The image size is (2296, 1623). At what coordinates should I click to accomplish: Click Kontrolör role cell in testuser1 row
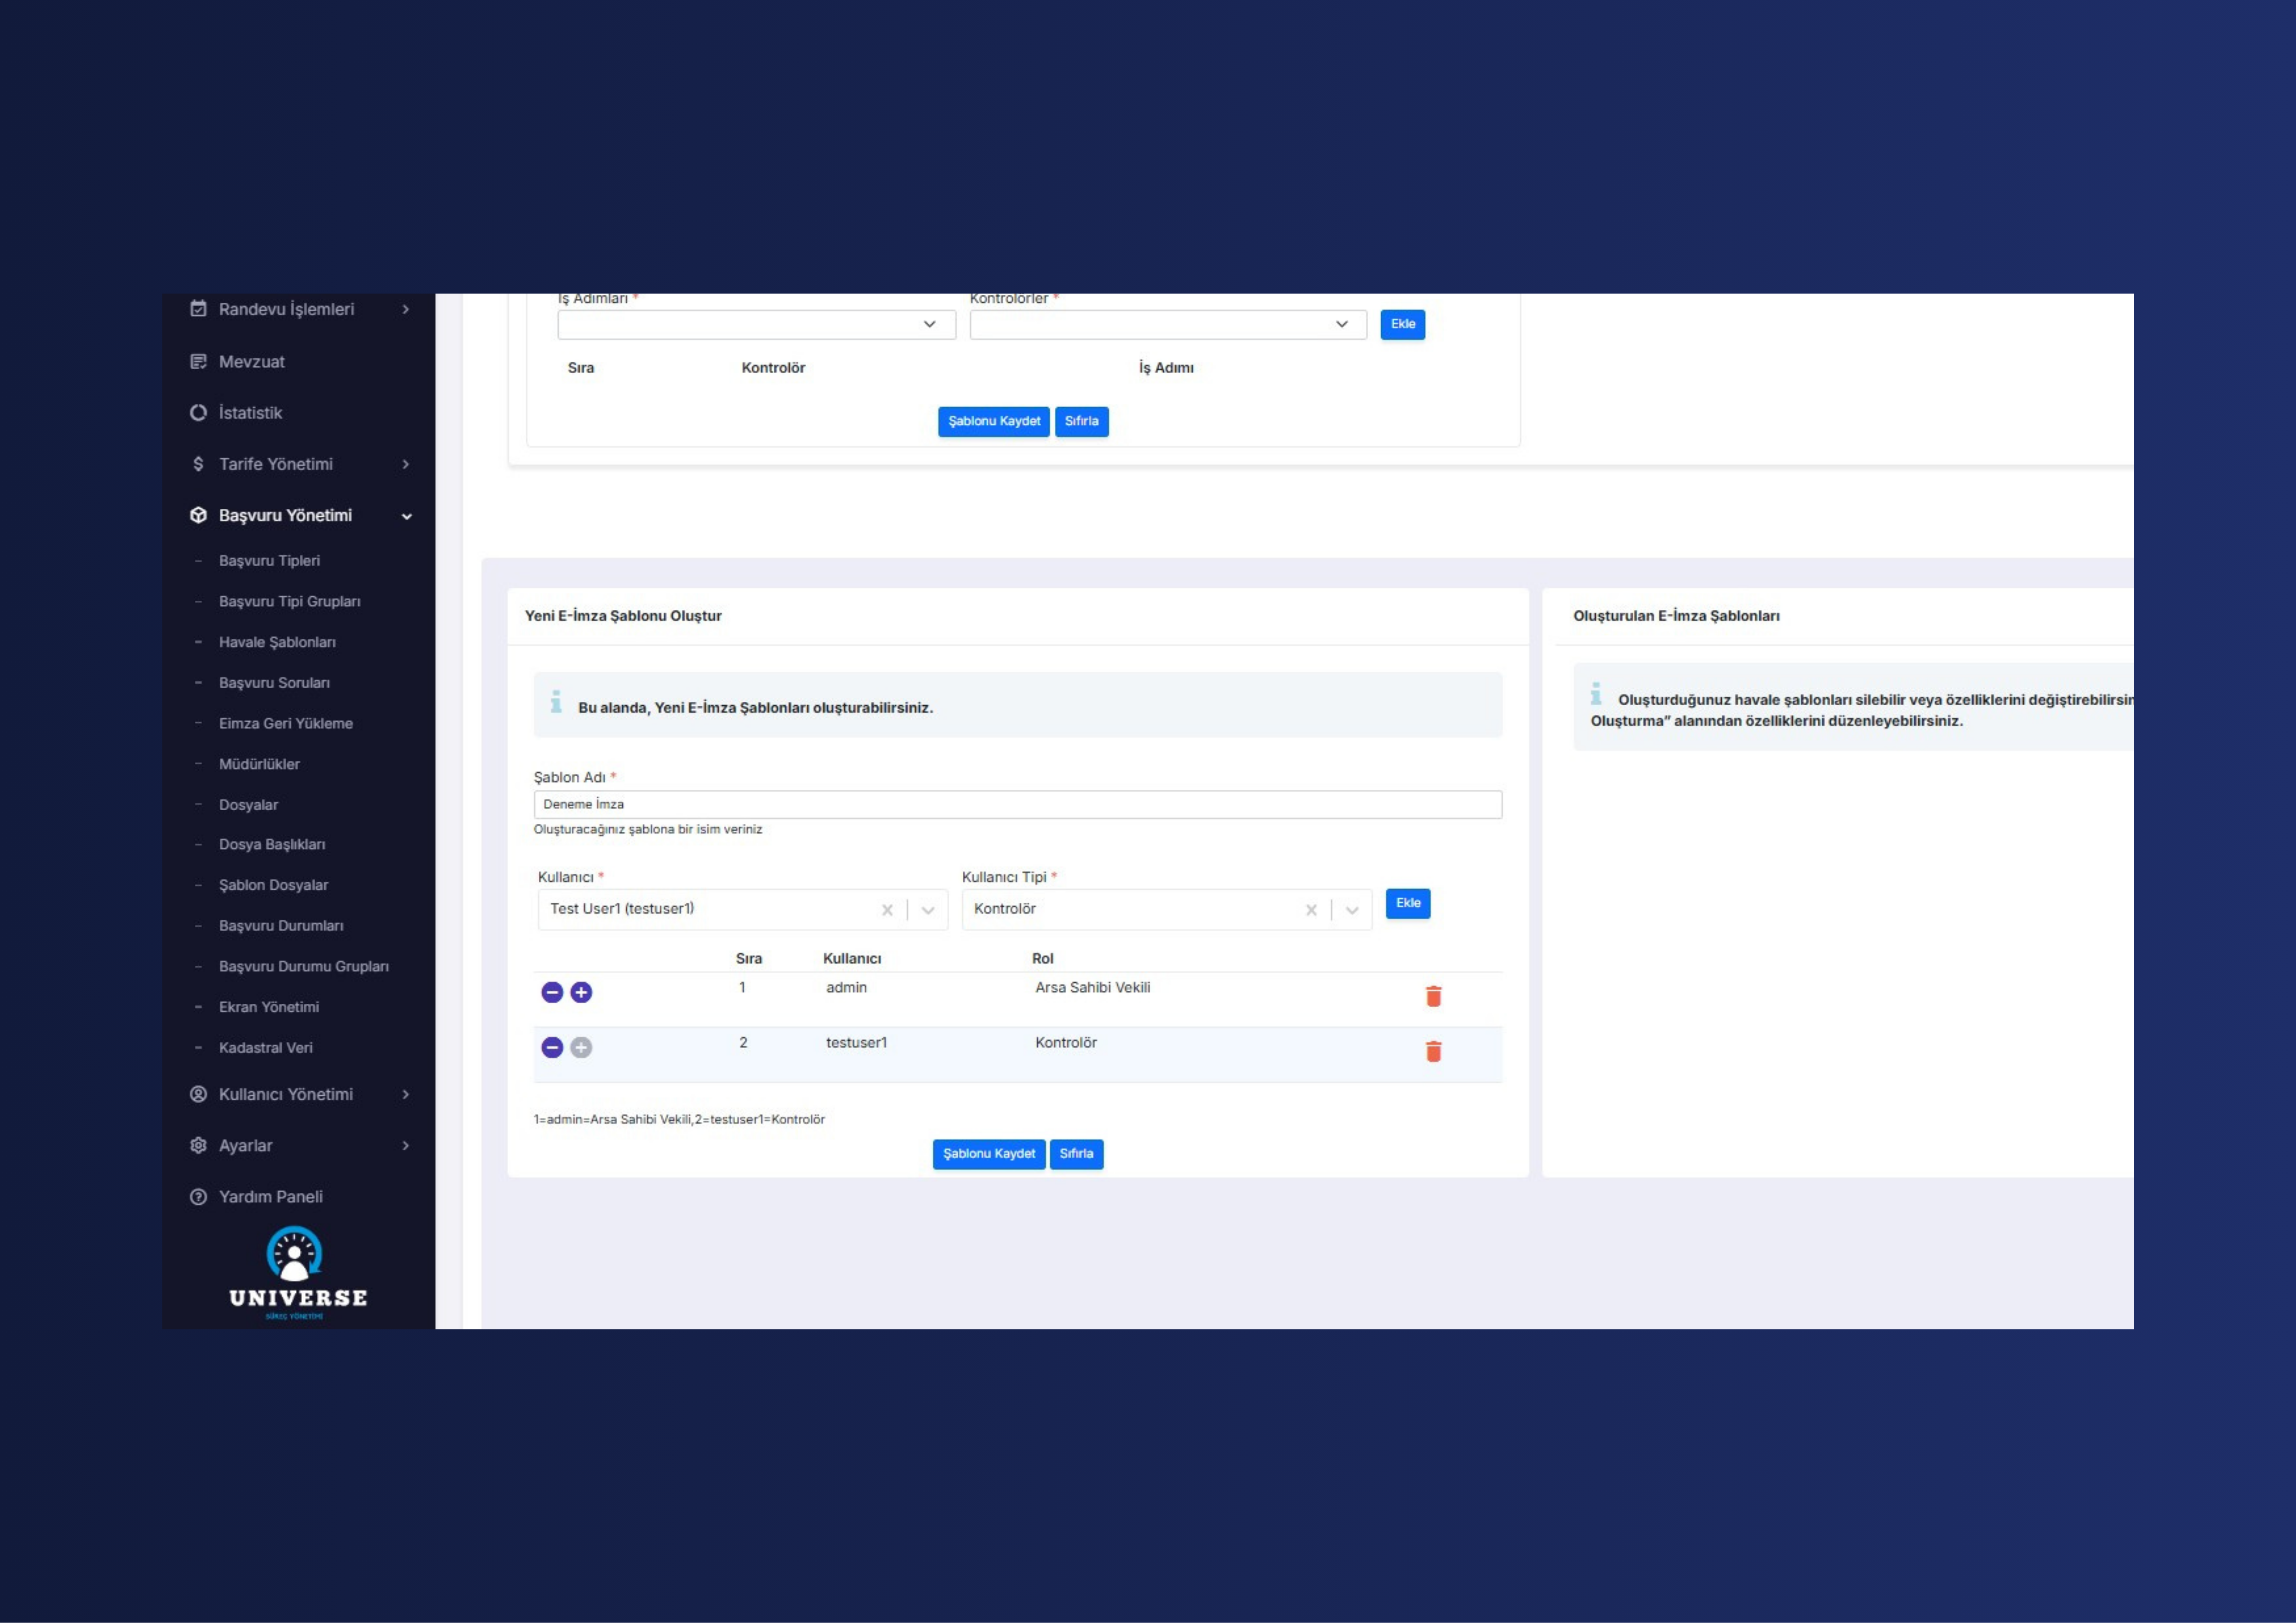click(x=1066, y=1043)
